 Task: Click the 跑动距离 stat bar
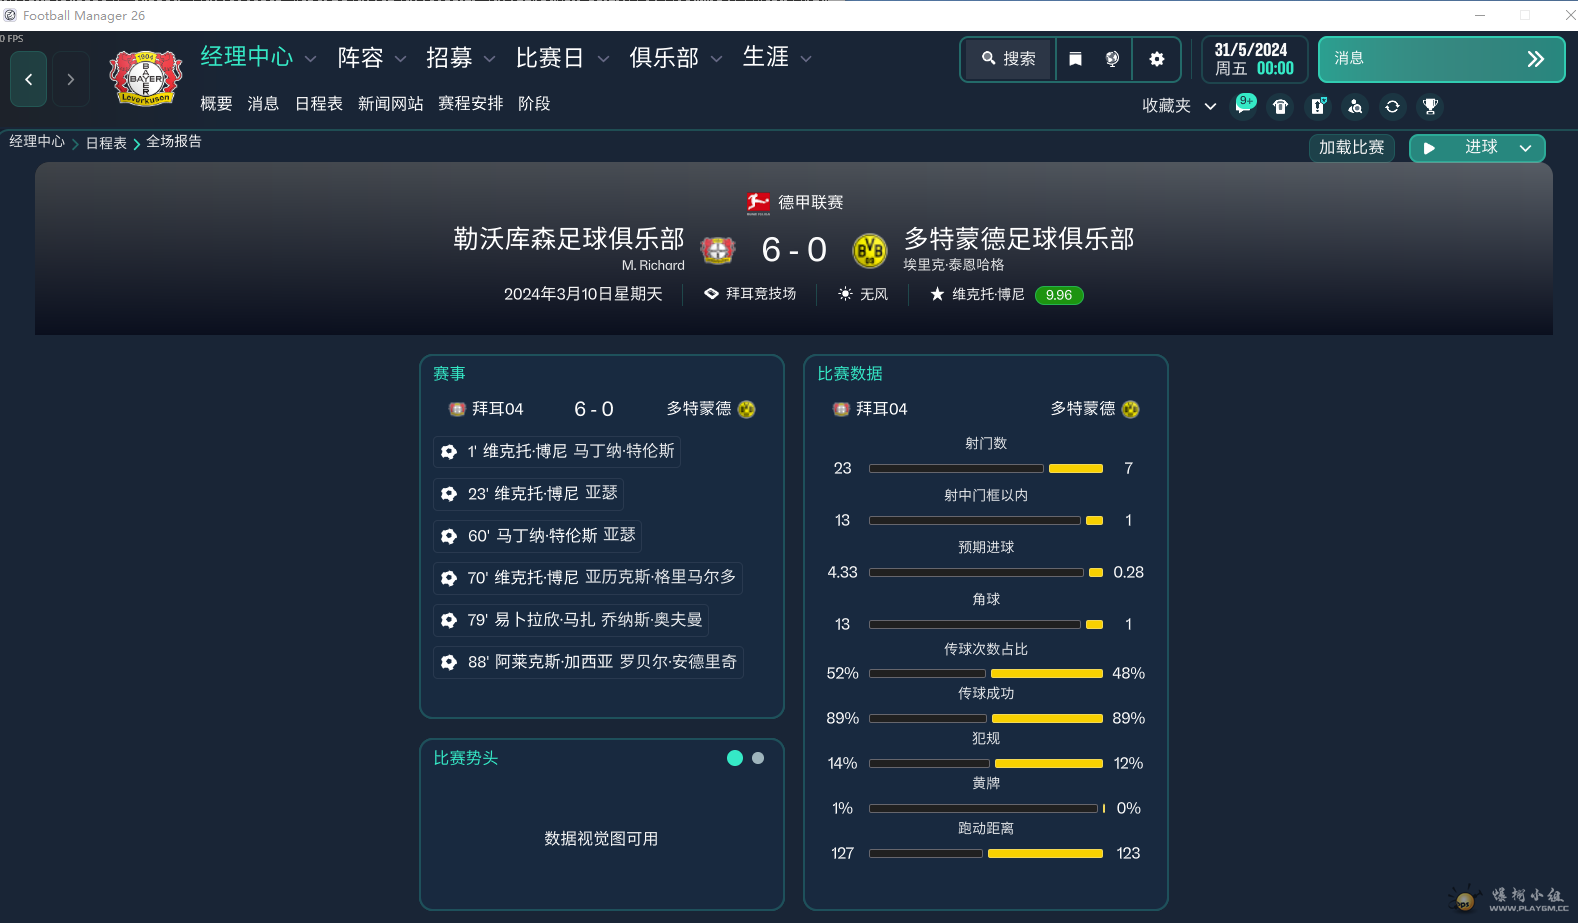click(x=986, y=853)
